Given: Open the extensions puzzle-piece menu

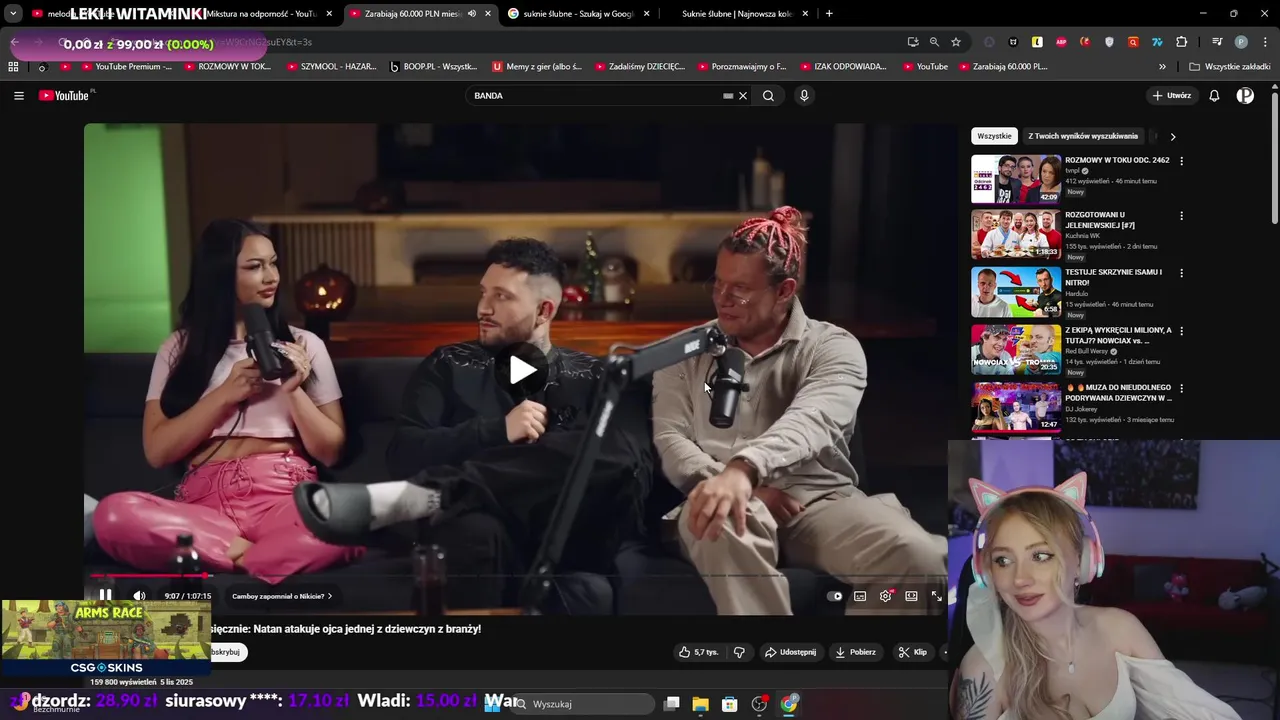Looking at the screenshot, I should (x=1182, y=42).
